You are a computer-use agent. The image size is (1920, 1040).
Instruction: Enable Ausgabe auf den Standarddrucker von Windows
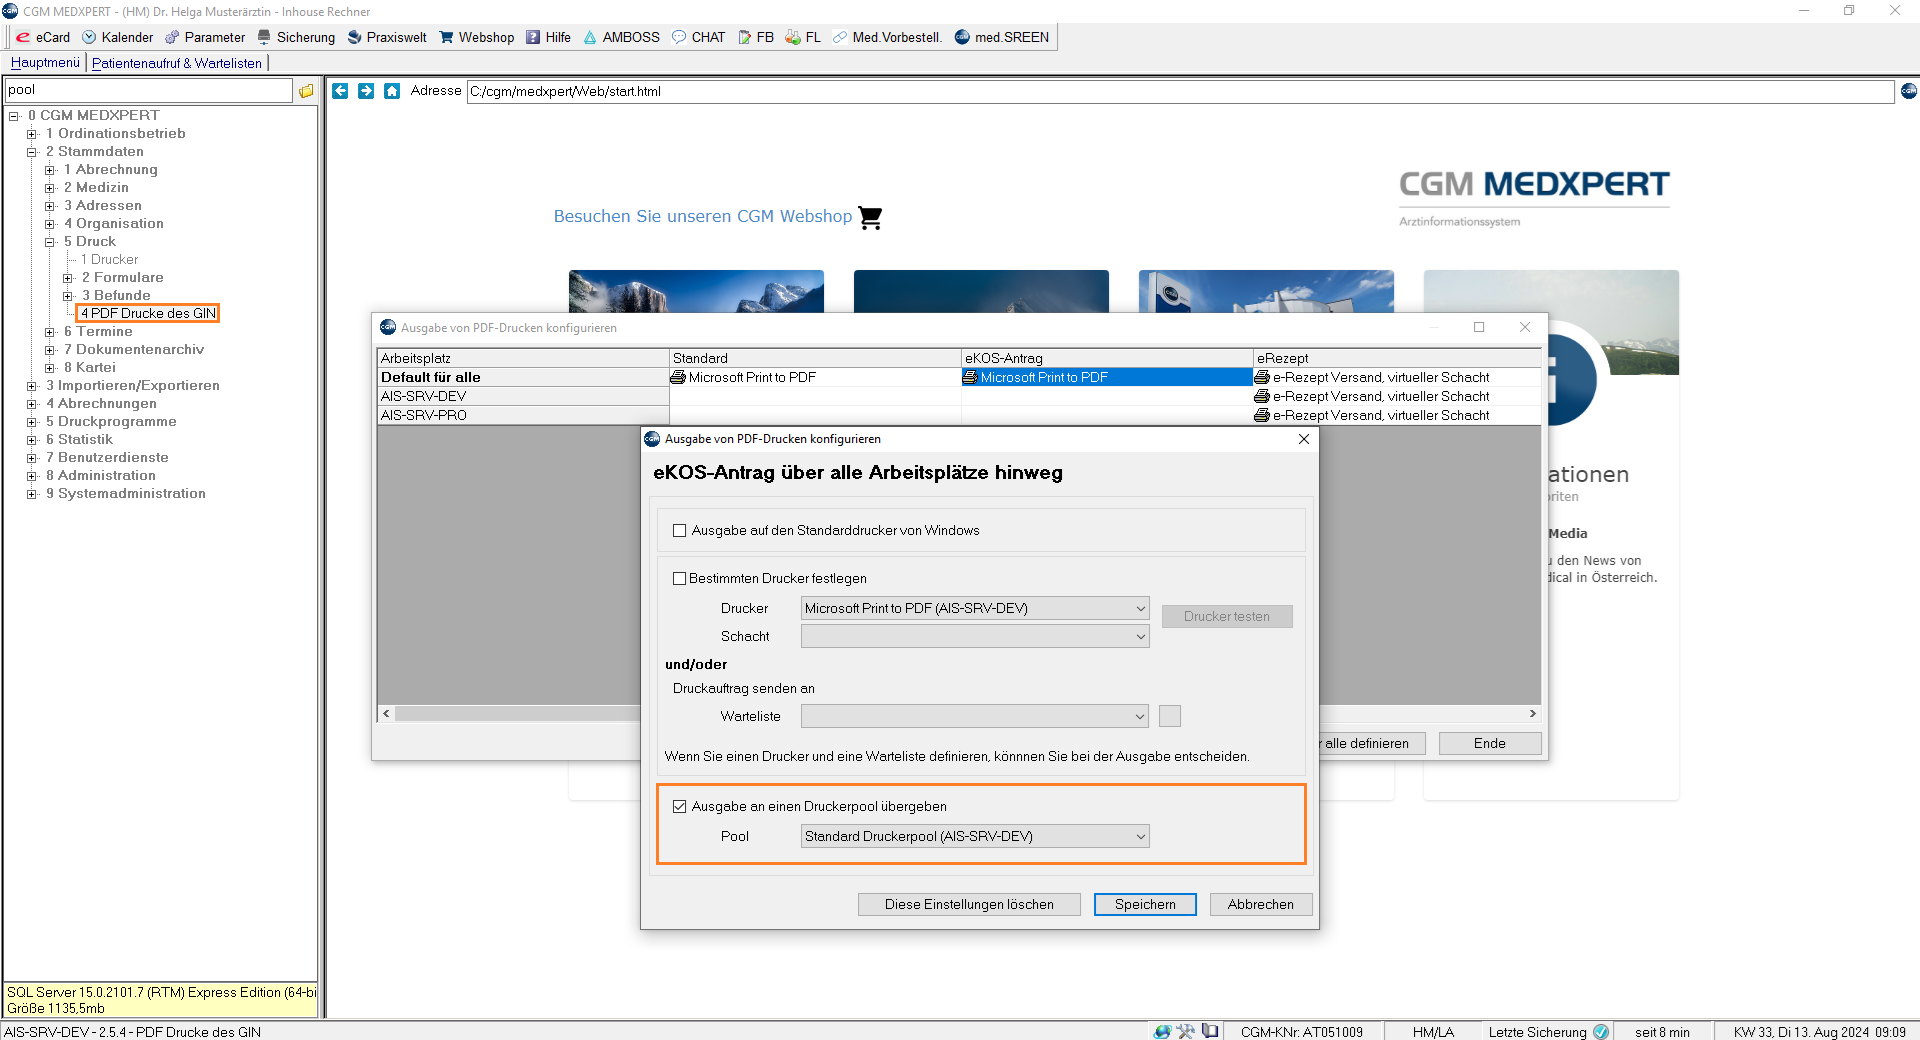click(679, 531)
